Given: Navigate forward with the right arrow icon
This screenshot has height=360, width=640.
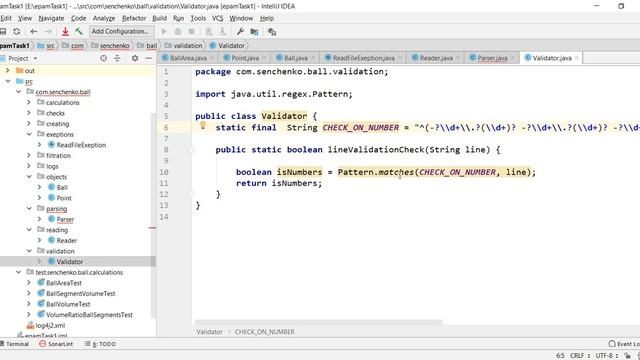Looking at the screenshot, I should coord(48,31).
